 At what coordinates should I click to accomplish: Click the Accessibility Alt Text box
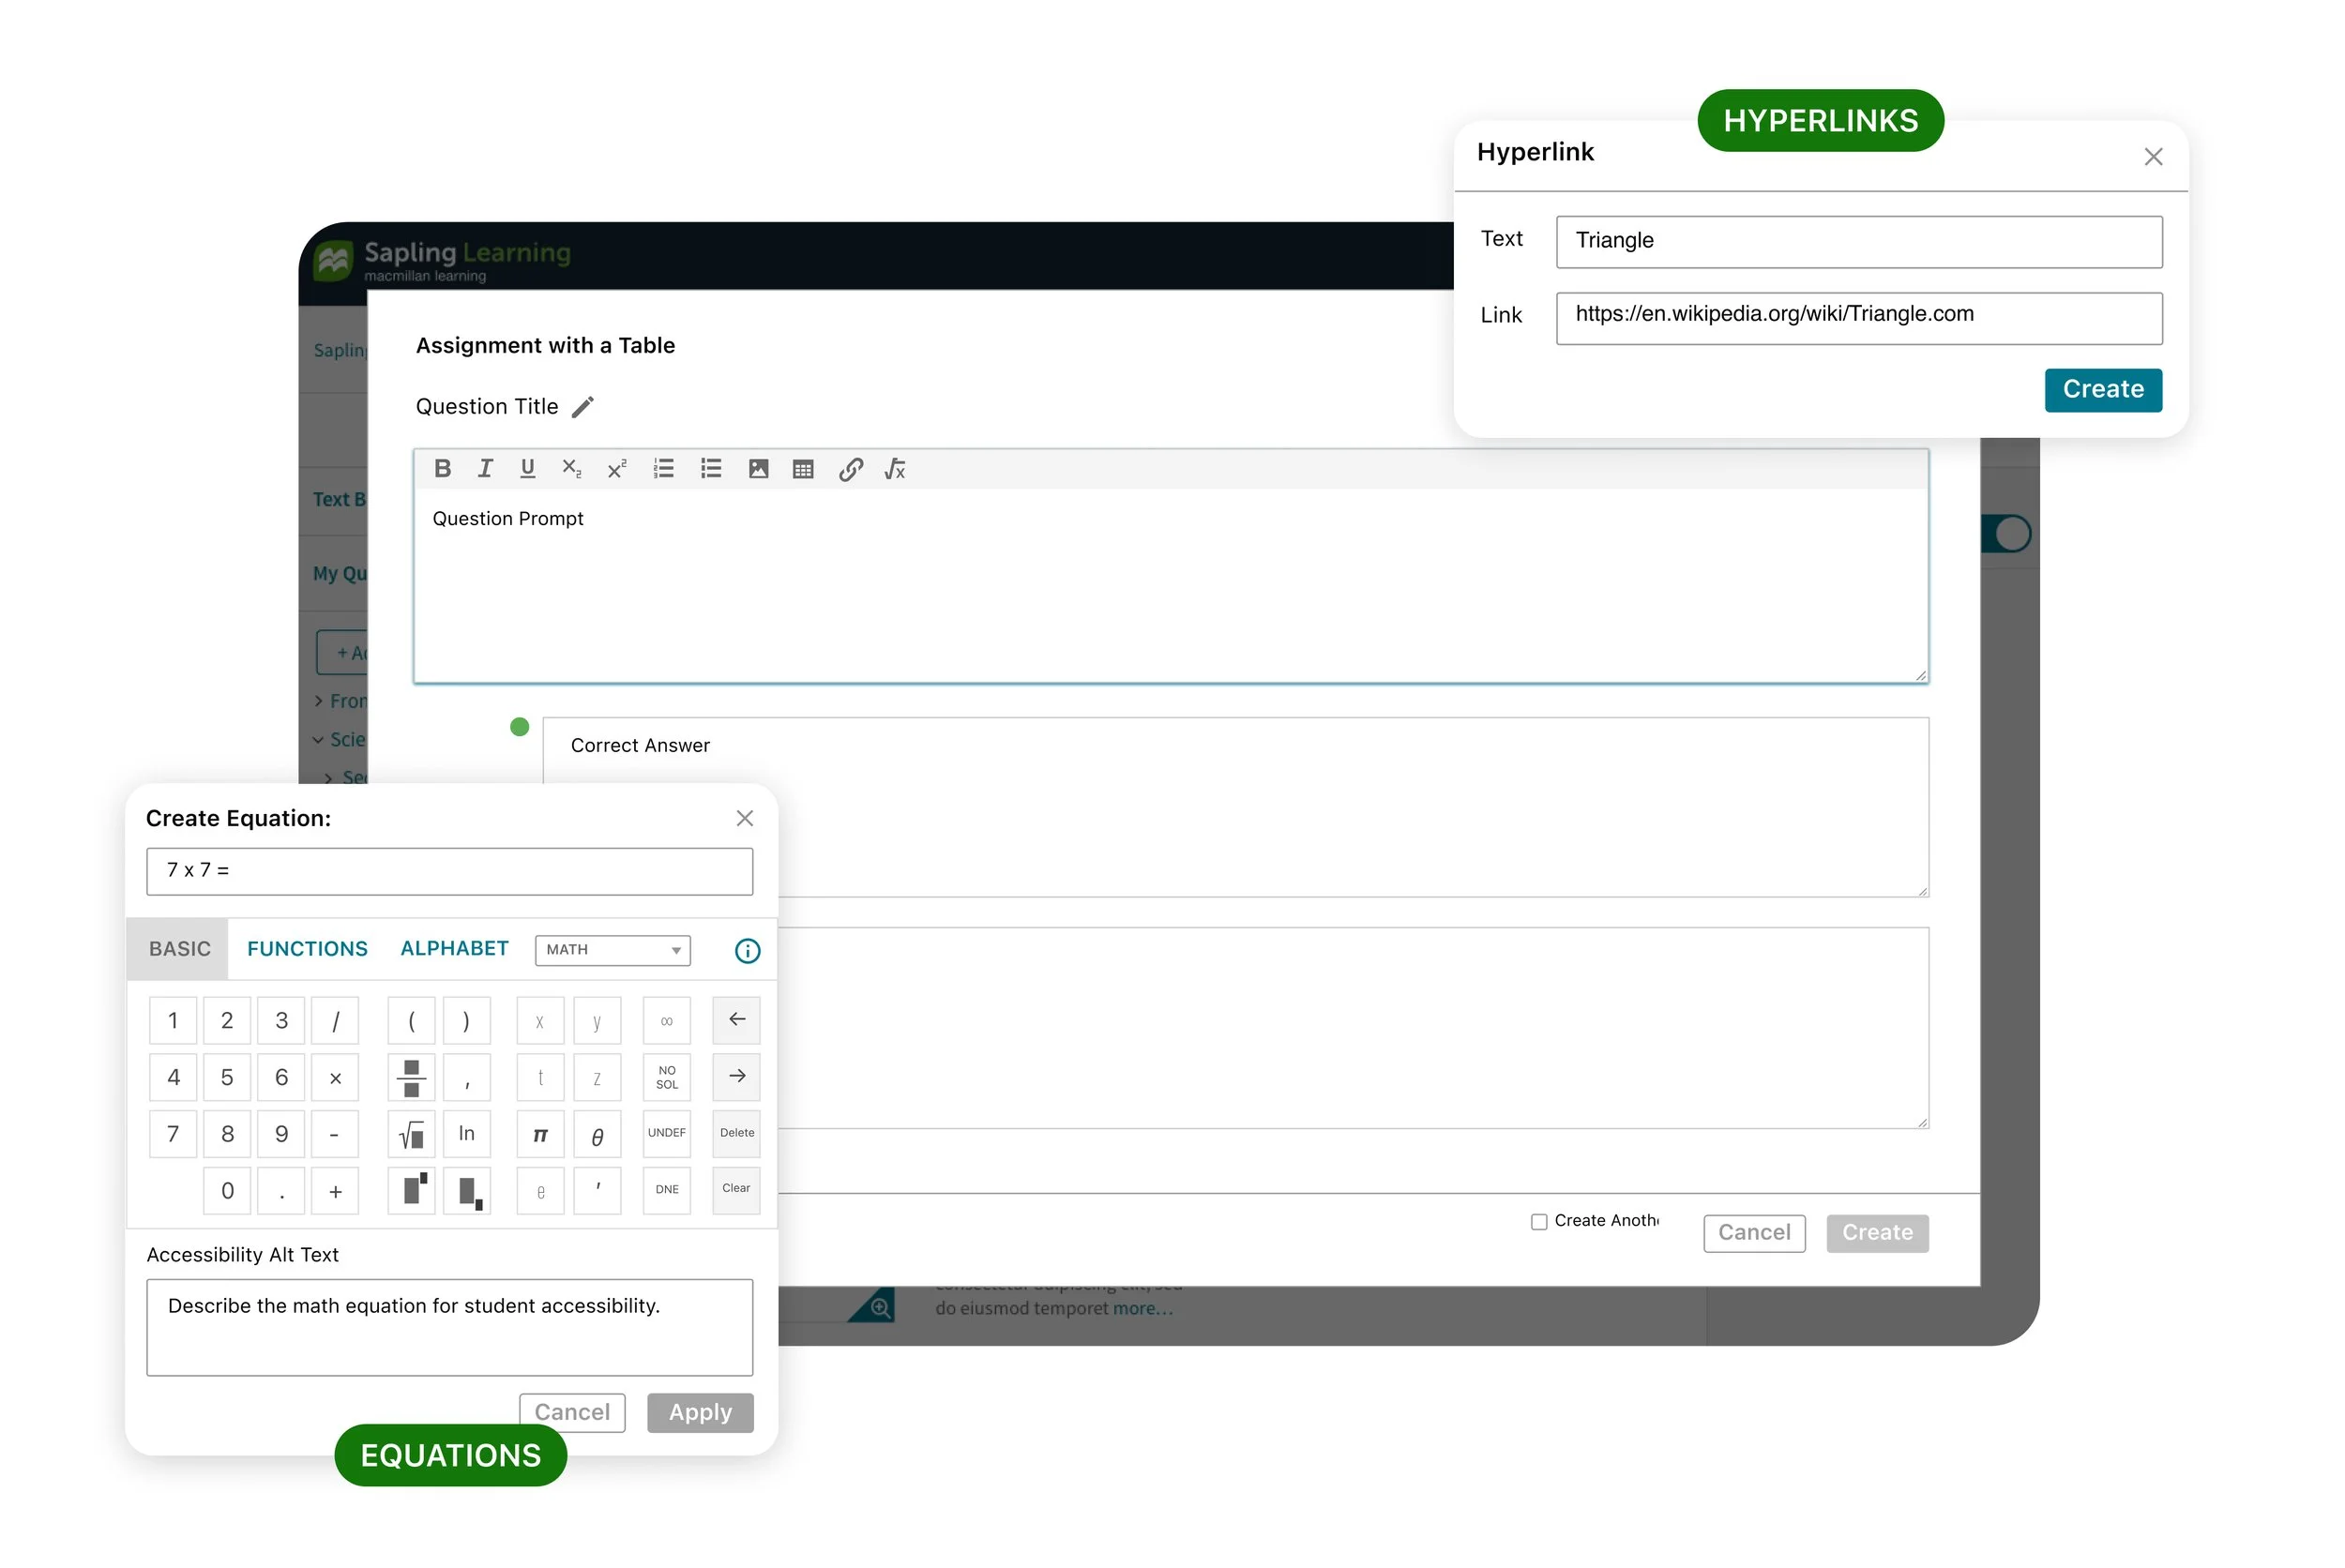(449, 1328)
